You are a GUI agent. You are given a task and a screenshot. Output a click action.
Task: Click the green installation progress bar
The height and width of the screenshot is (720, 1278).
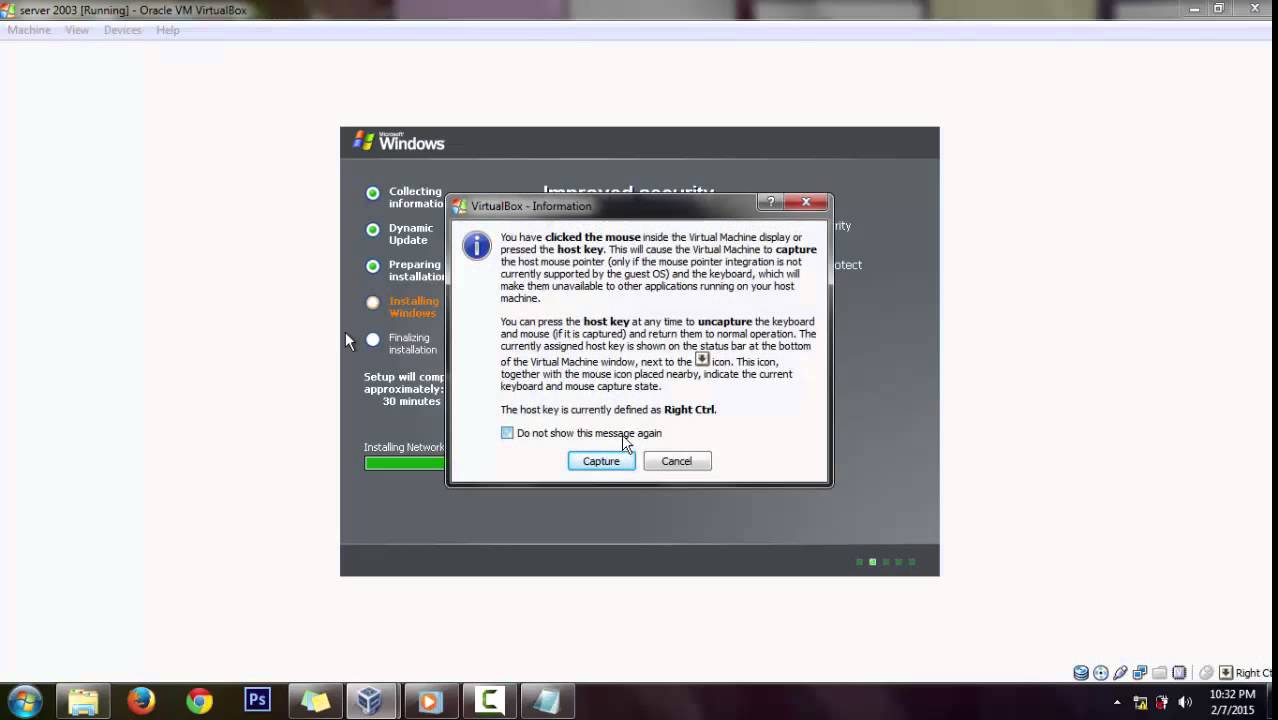point(405,463)
